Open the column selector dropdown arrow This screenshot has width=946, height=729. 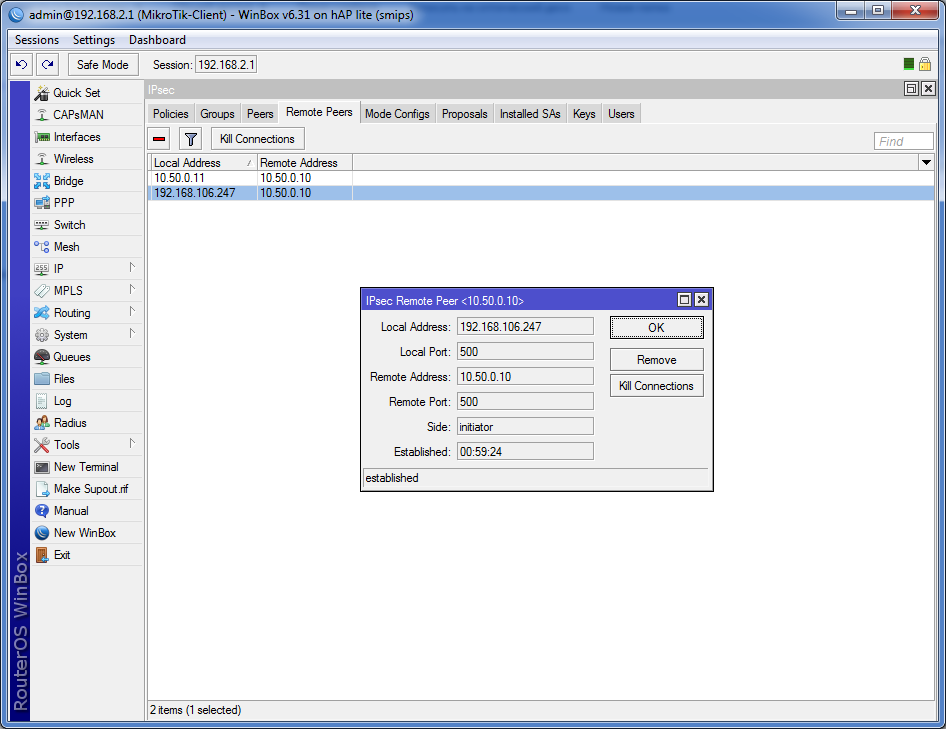click(926, 162)
